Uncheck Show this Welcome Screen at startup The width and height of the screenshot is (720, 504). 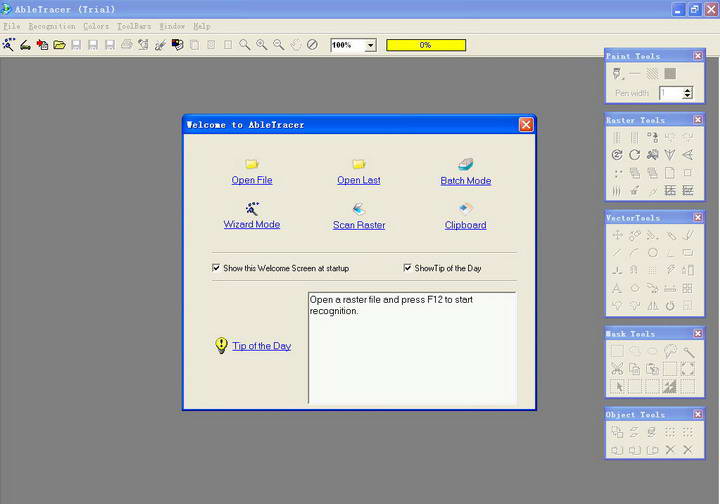coord(216,268)
